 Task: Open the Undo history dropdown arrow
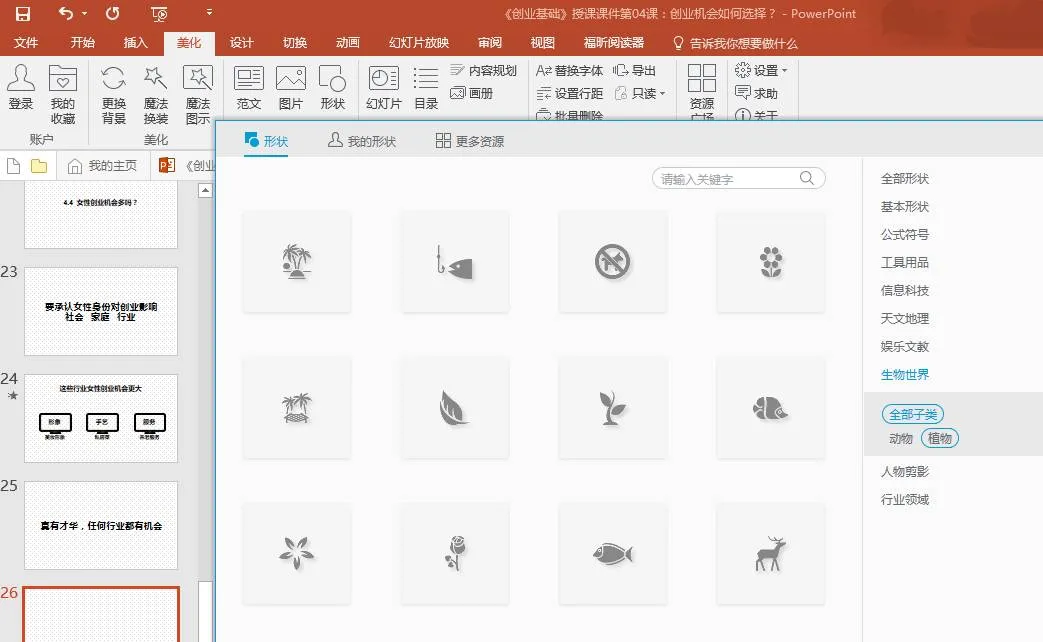pyautogui.click(x=84, y=13)
